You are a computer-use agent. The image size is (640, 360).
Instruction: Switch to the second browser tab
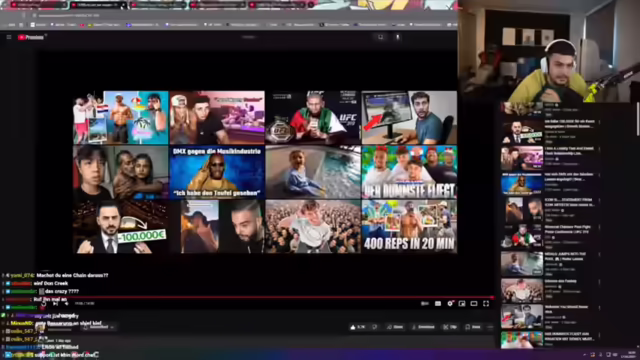point(98,5)
